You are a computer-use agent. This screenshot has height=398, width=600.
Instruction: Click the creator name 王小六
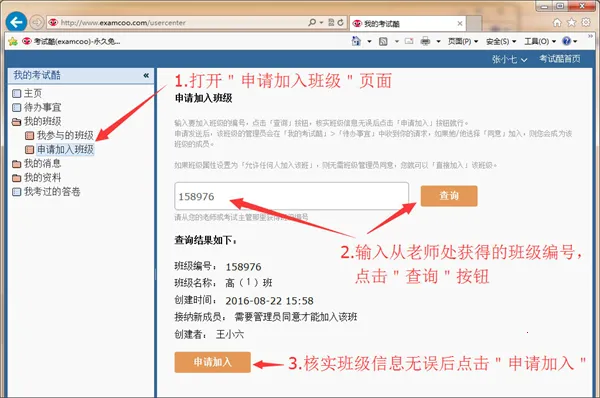click(x=230, y=334)
